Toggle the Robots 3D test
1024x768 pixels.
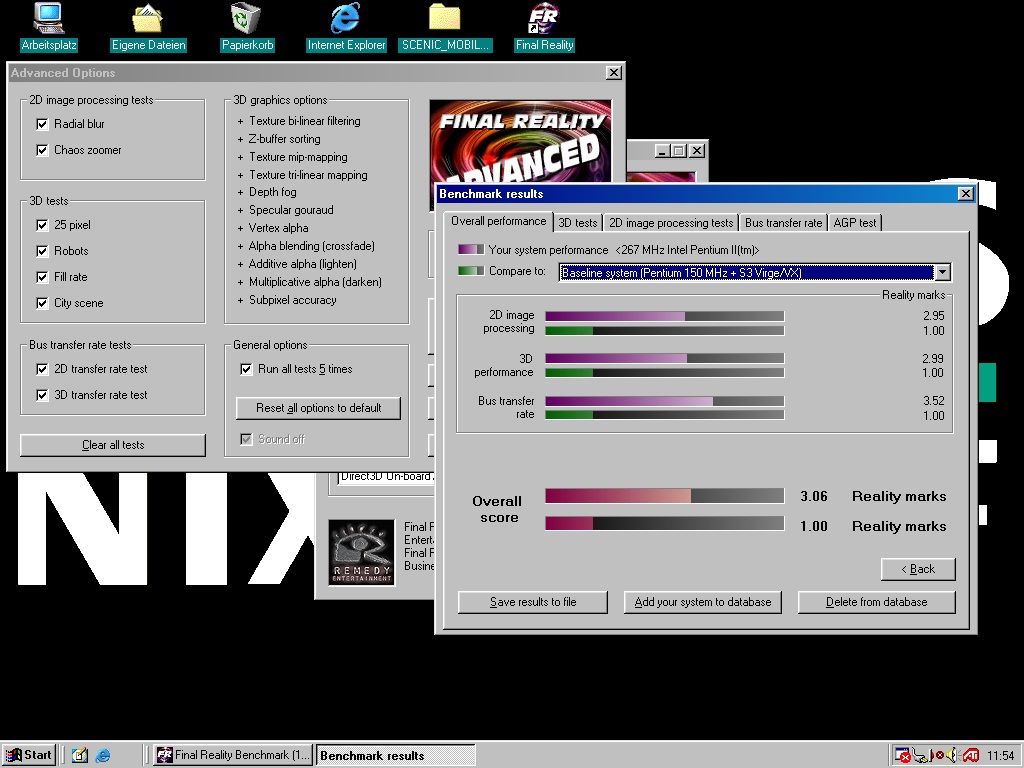coord(42,251)
